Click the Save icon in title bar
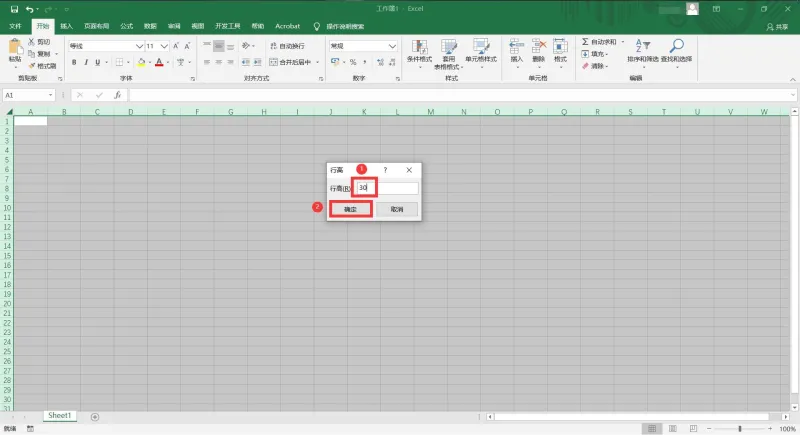The width and height of the screenshot is (800, 435). point(14,9)
